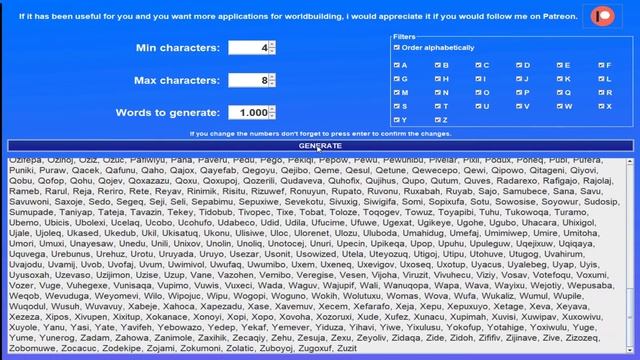Focus the Words to generate input field
This screenshot has width=640, height=360.
pos(248,113)
